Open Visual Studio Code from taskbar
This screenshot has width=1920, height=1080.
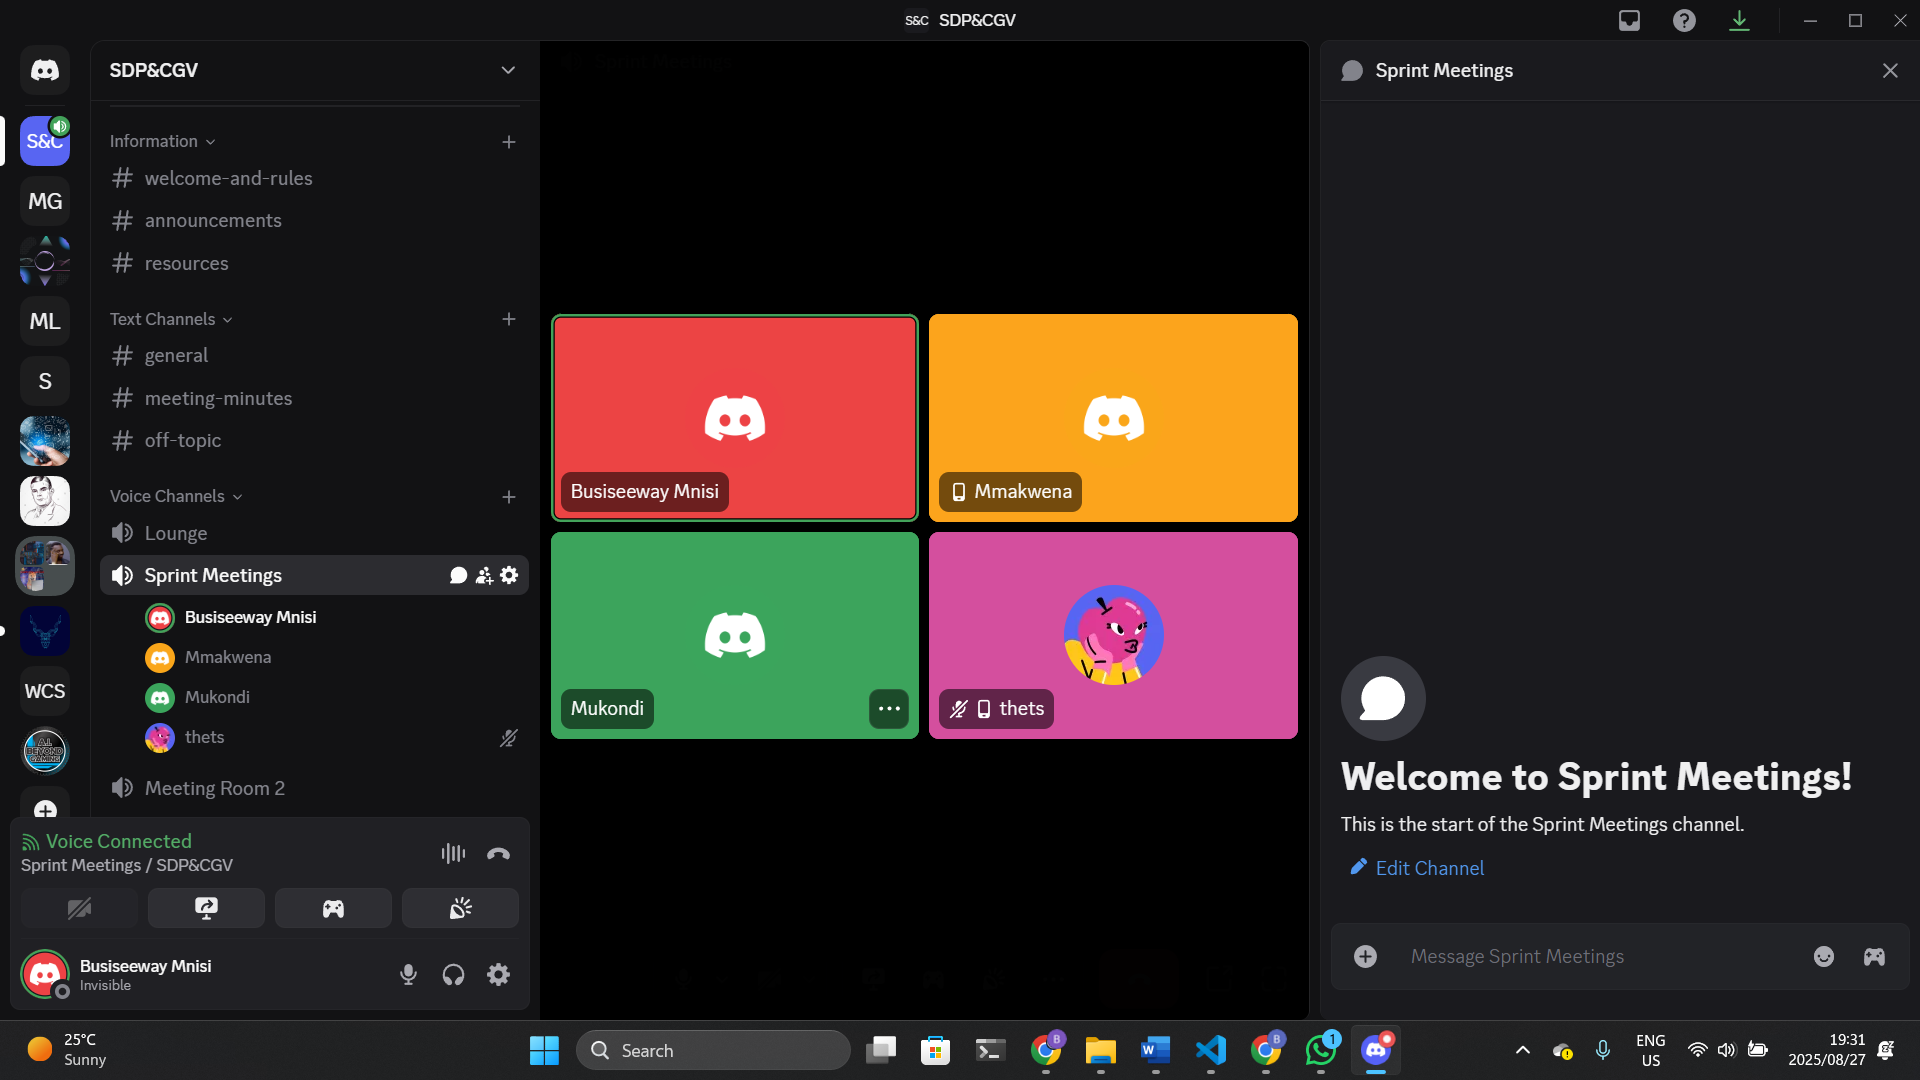click(x=1210, y=1050)
